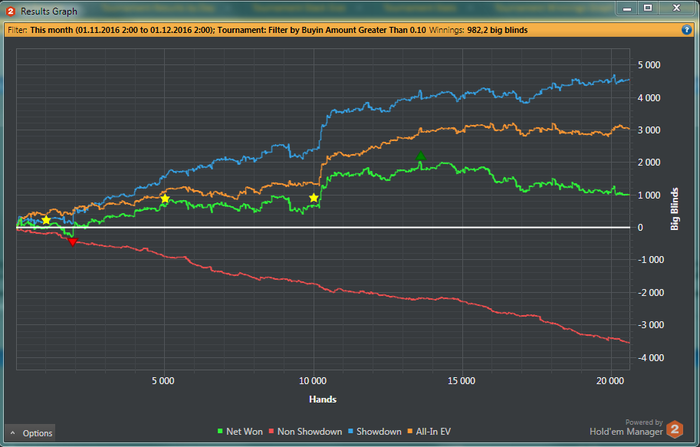Click the Winnings 982,2 big blinds text

coord(478,30)
